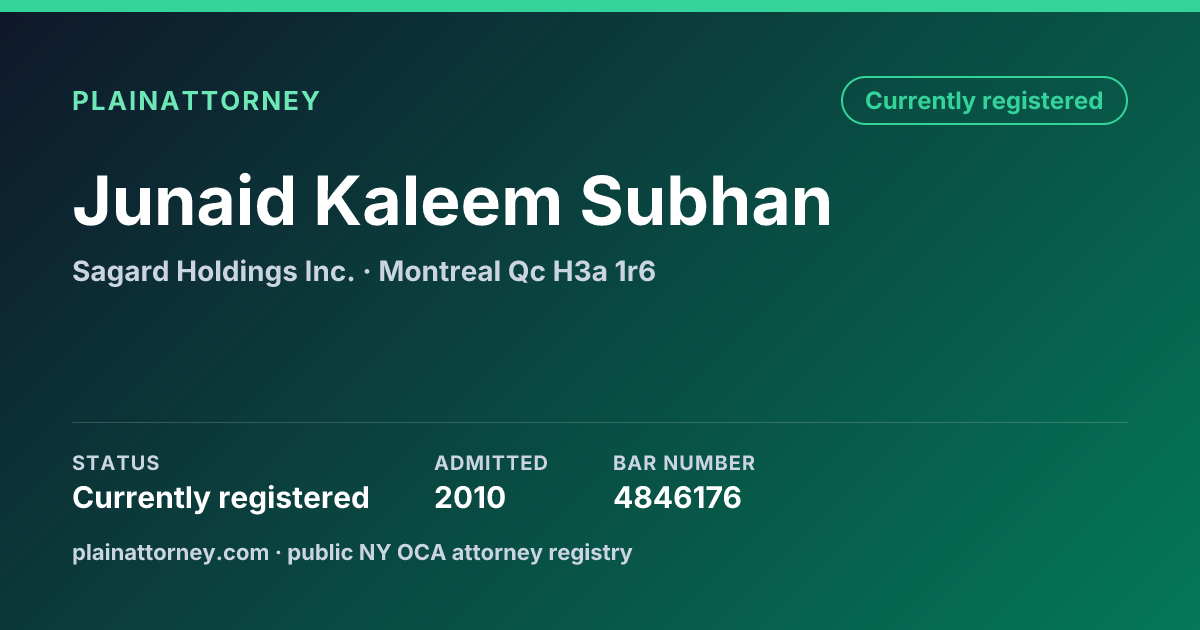This screenshot has height=630, width=1200.
Task: Click the dot separator after Sagard Holdings Inc.
Action: tap(367, 272)
